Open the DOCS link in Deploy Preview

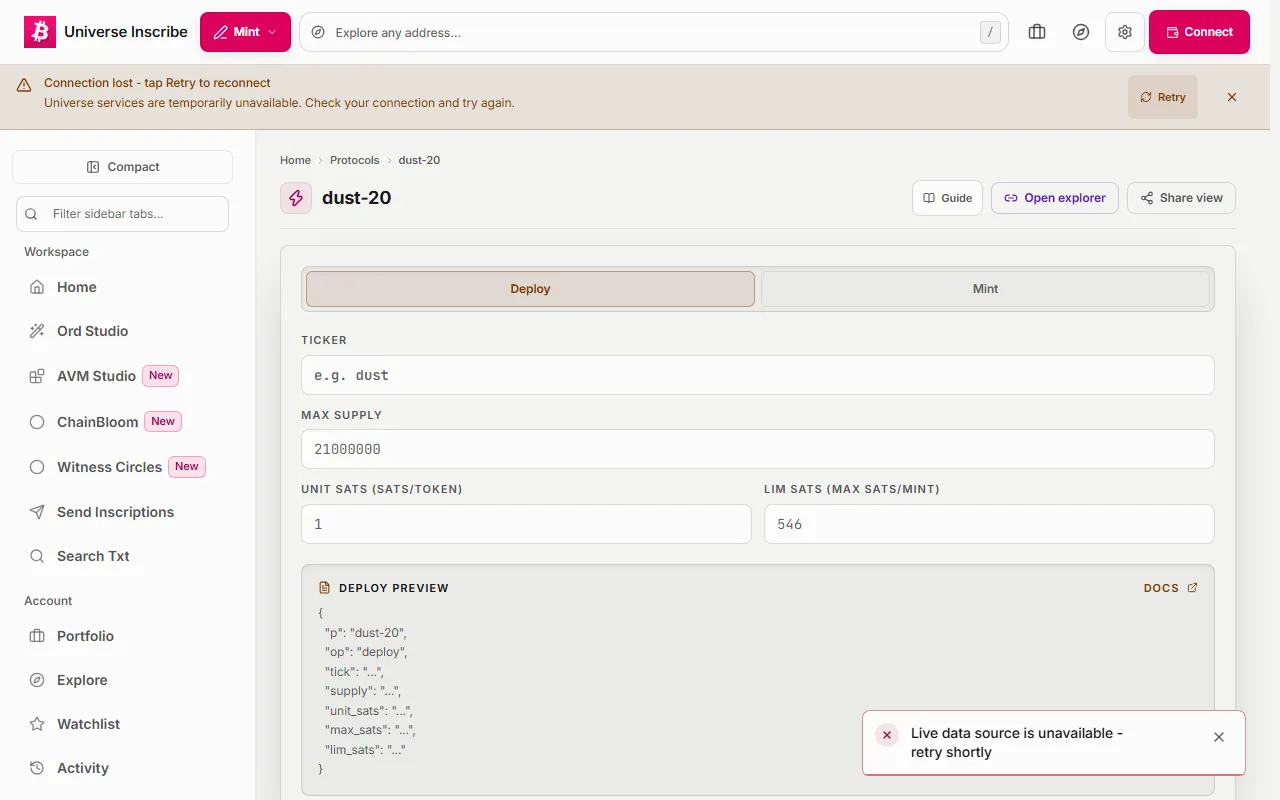click(1171, 588)
